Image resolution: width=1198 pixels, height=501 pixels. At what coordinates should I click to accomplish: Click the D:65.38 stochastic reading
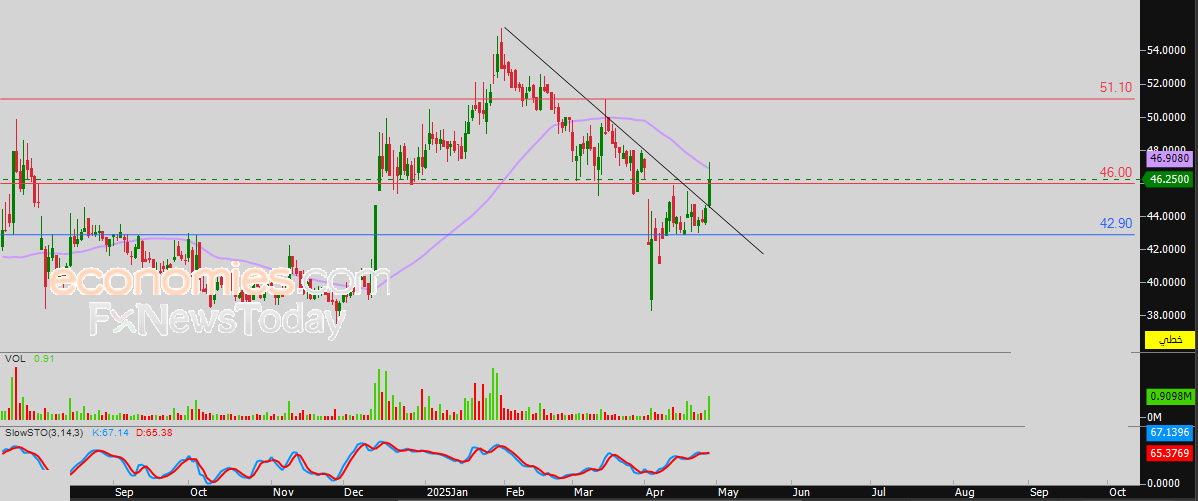(x=156, y=433)
